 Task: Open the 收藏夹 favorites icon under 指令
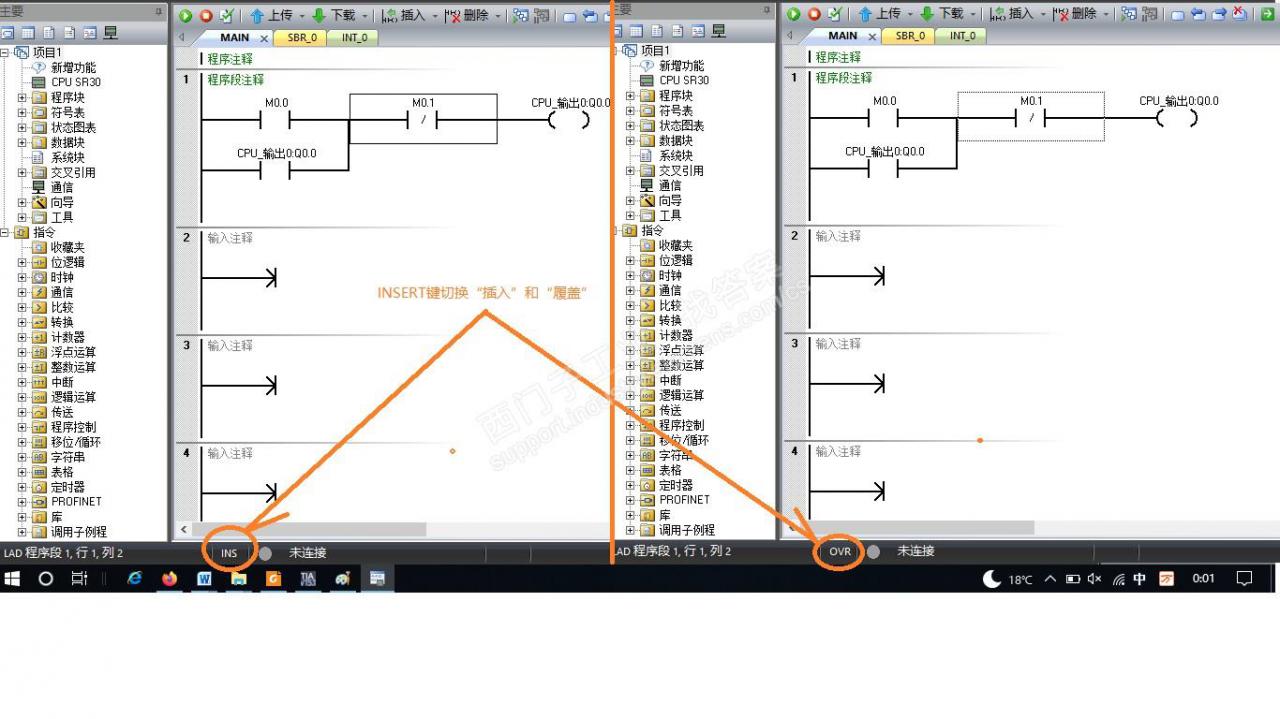click(42, 246)
